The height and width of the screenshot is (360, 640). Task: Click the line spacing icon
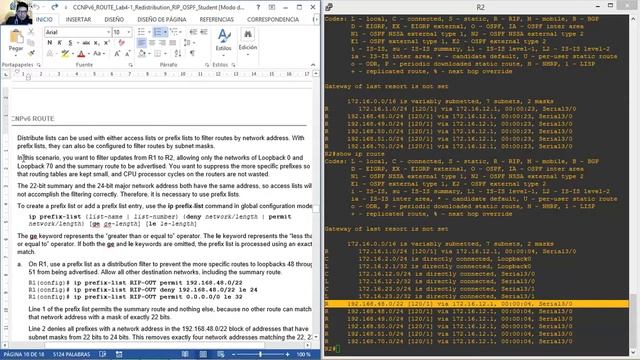[x=187, y=42]
